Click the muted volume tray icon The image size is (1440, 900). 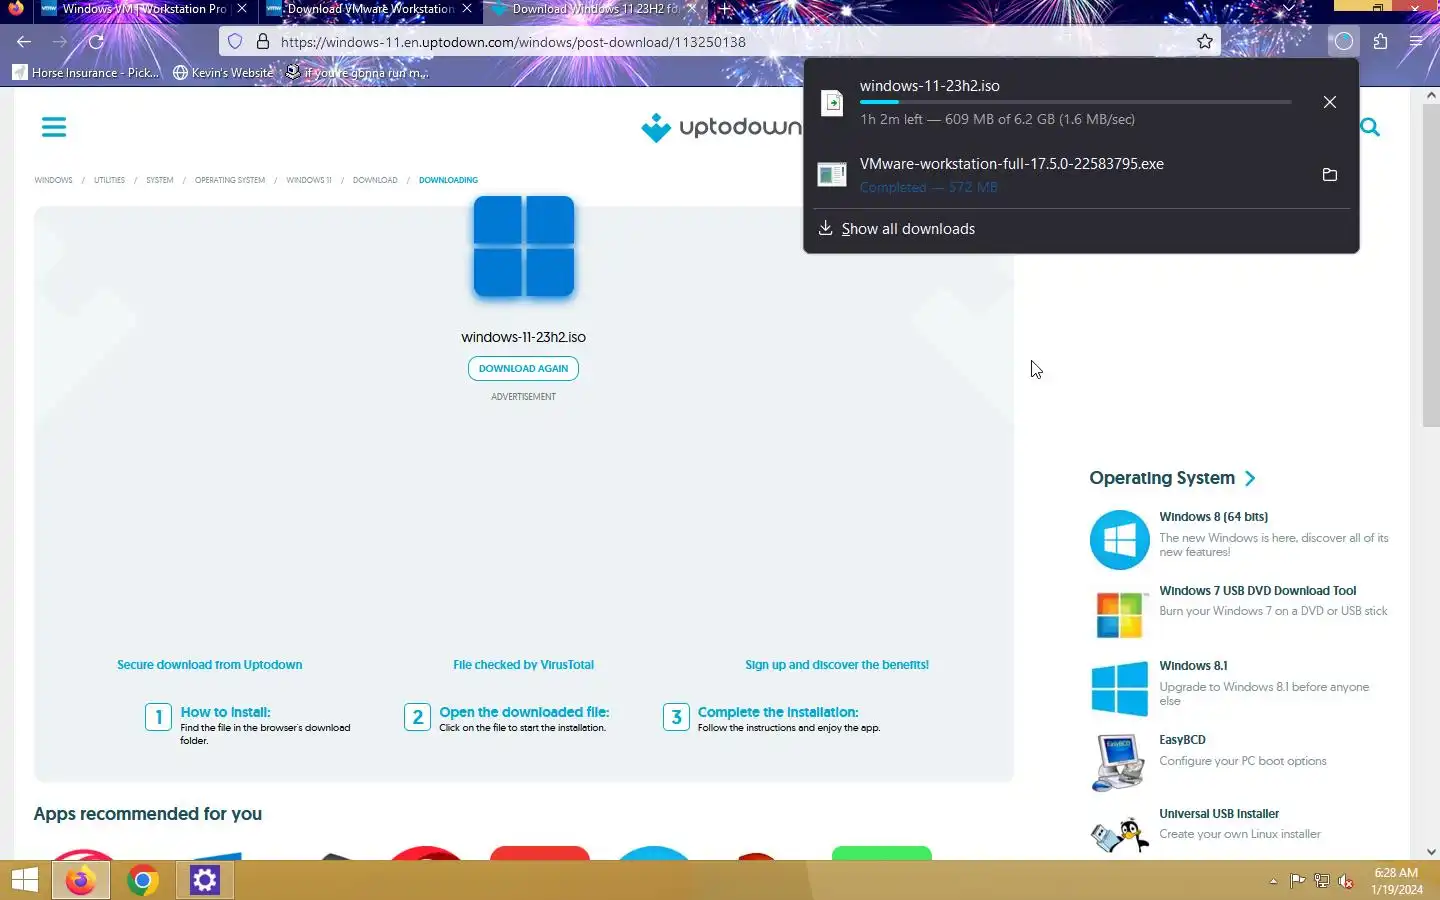click(1346, 881)
